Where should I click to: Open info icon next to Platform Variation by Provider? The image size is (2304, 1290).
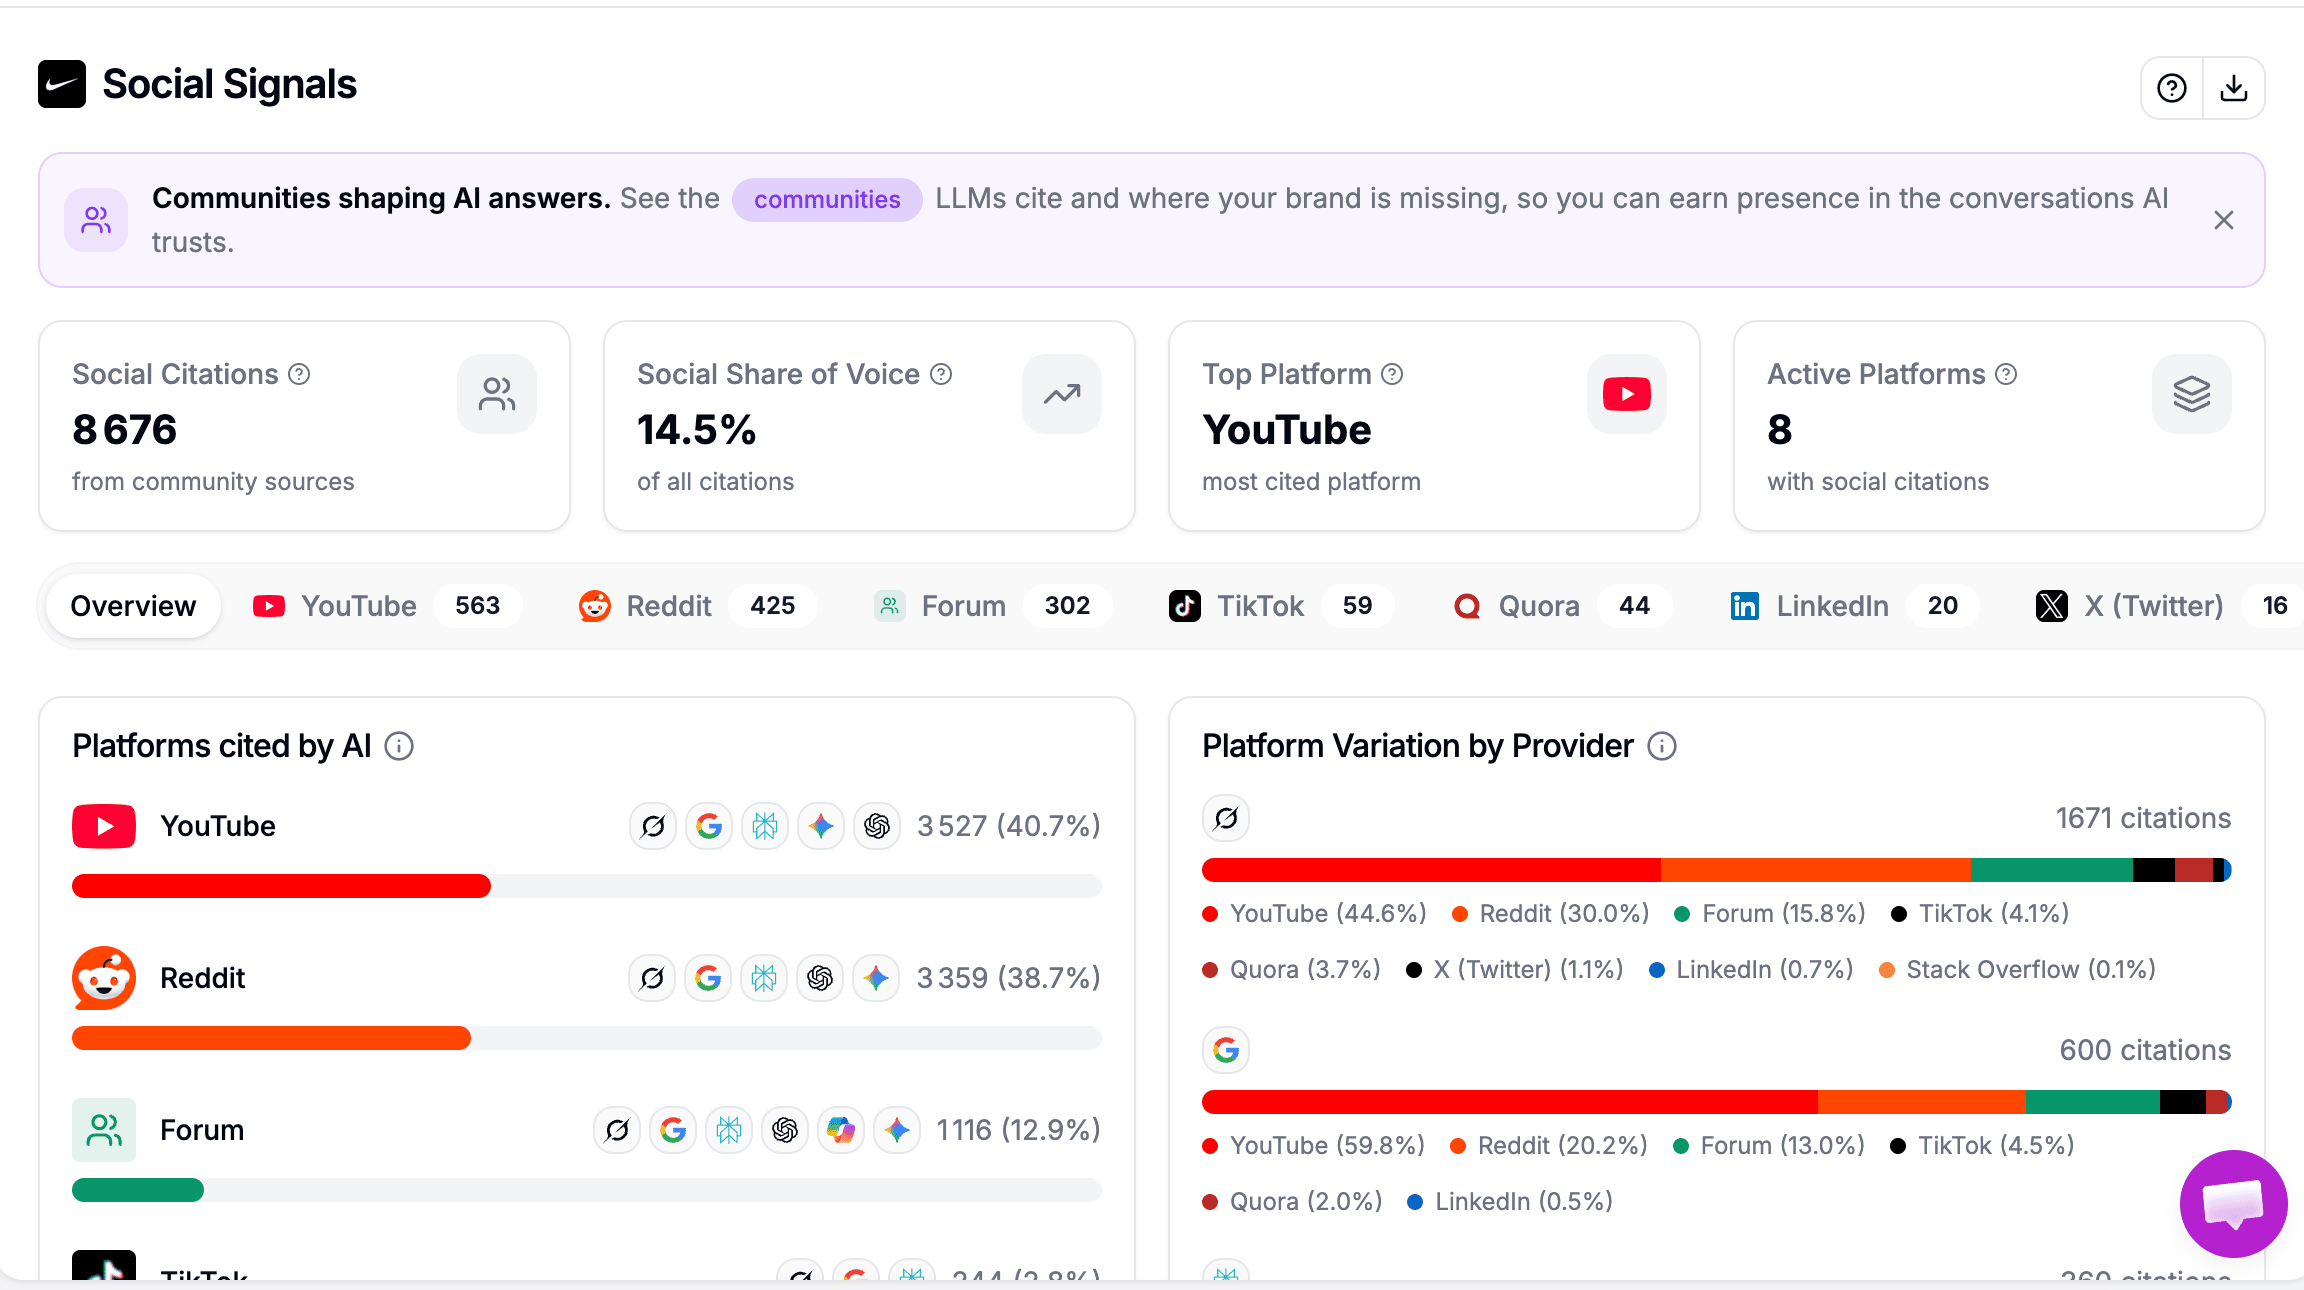coord(1662,746)
